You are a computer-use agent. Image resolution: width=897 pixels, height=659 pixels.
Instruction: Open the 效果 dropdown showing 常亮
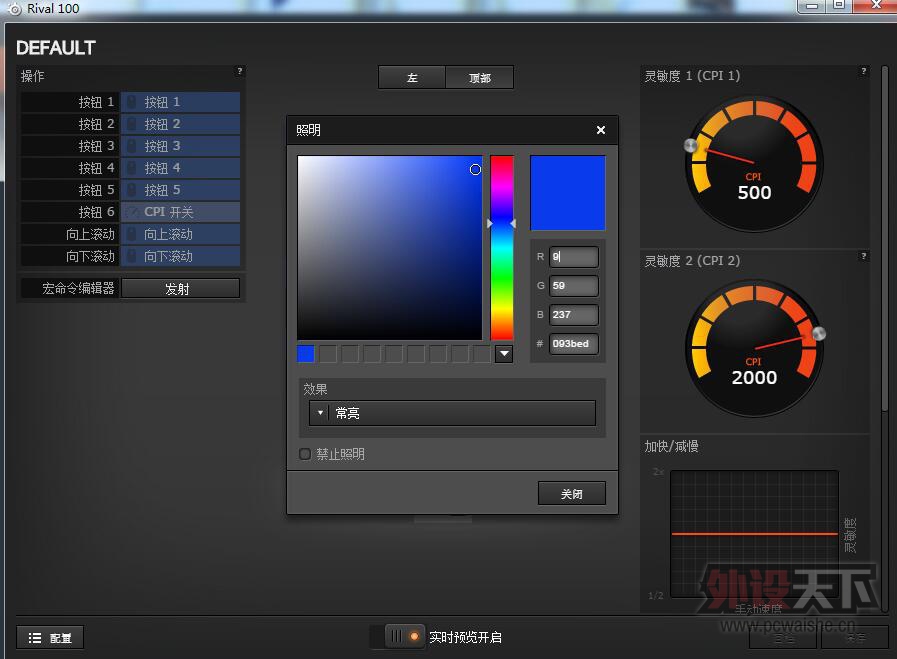[x=452, y=412]
